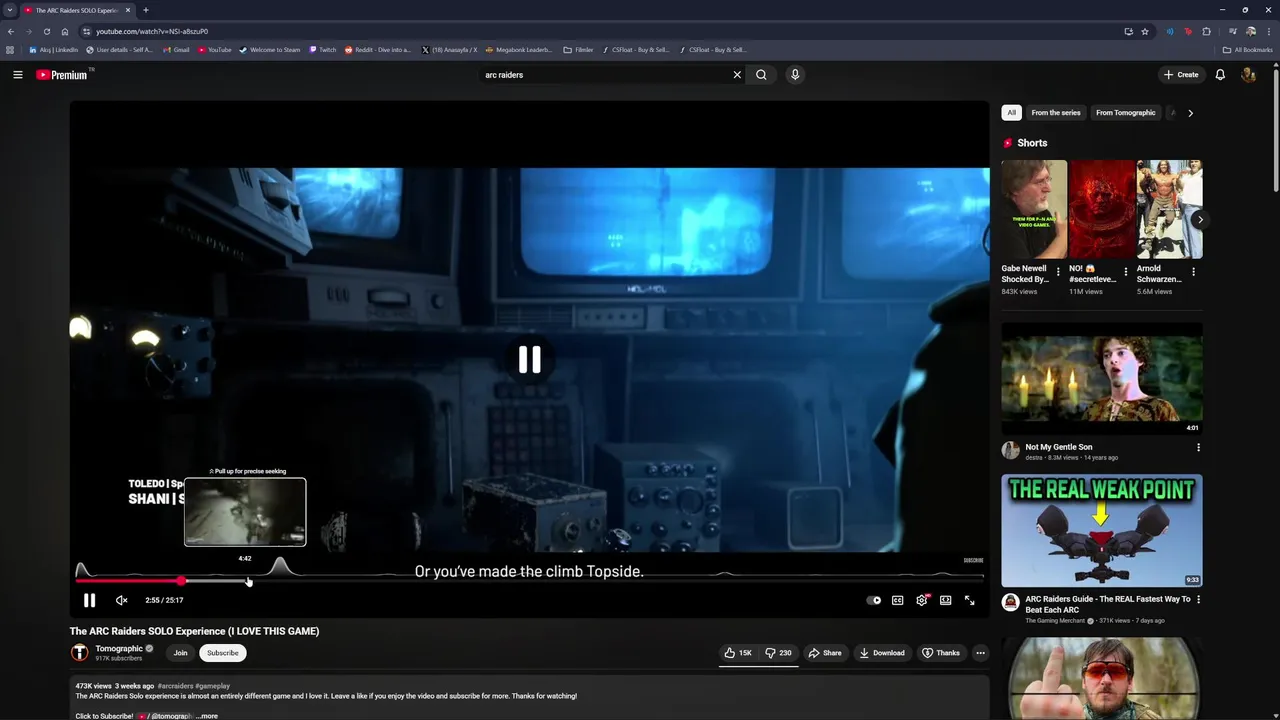Open the tab search dropdown arrow

point(10,10)
